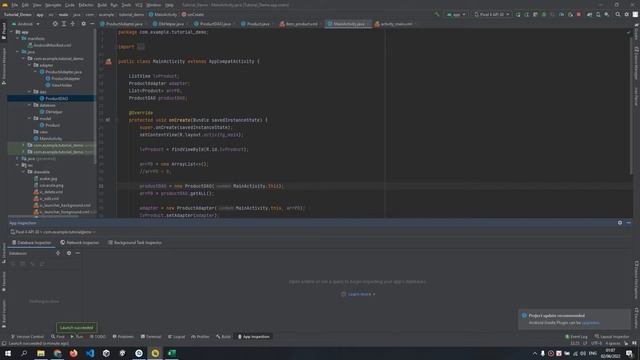Click the red Stop app icon
Viewport: 640px width, 360px height.
point(579,14)
